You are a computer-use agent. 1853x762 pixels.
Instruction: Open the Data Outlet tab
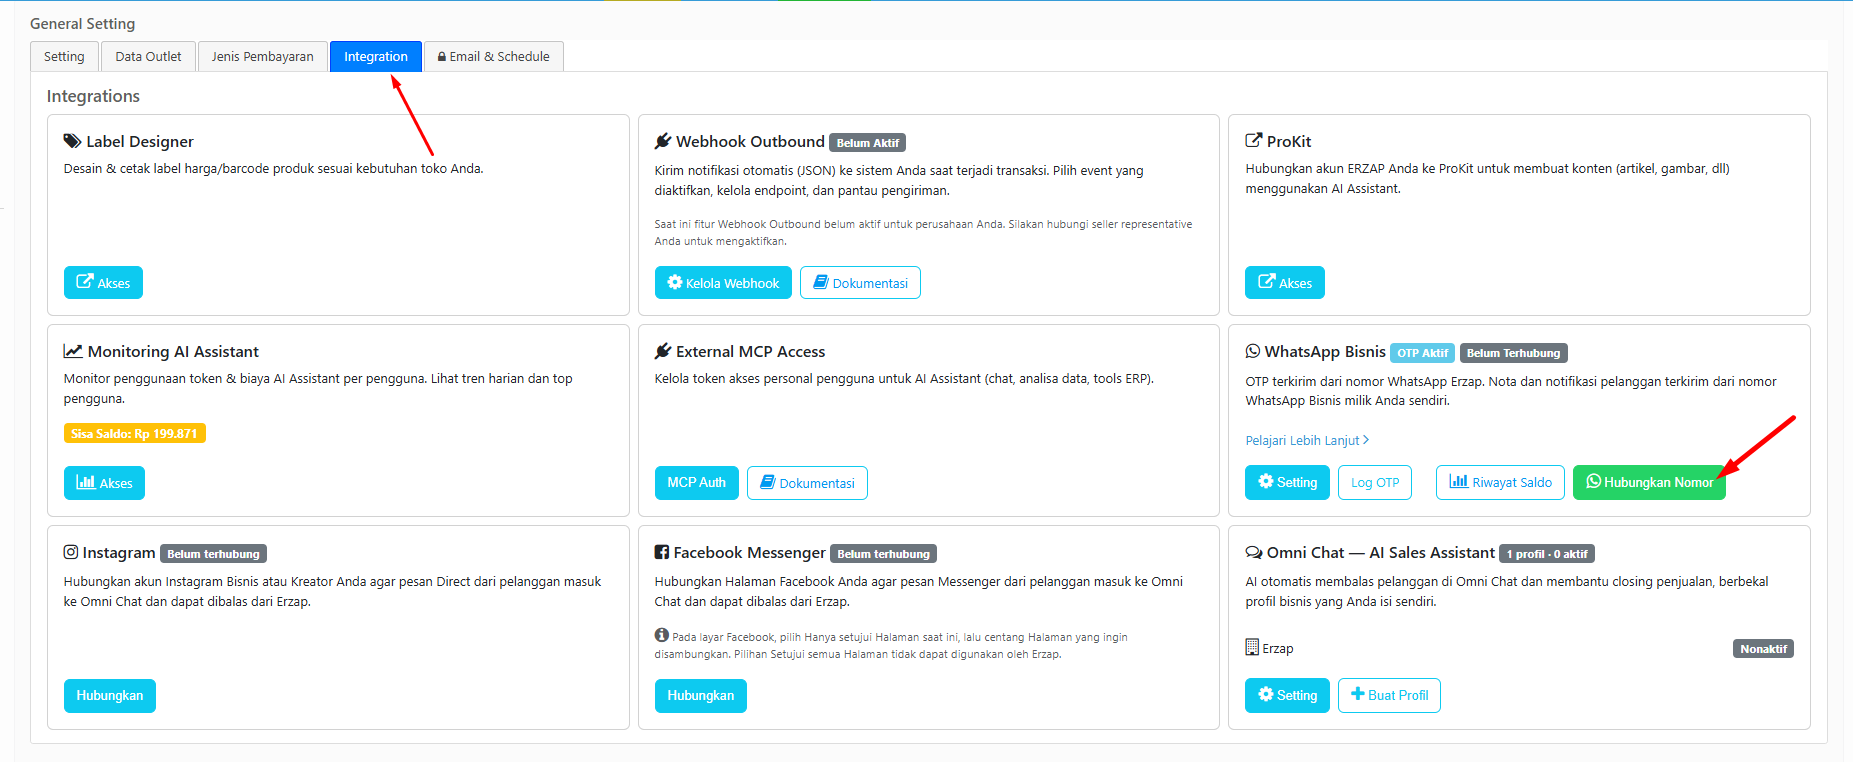tap(148, 57)
